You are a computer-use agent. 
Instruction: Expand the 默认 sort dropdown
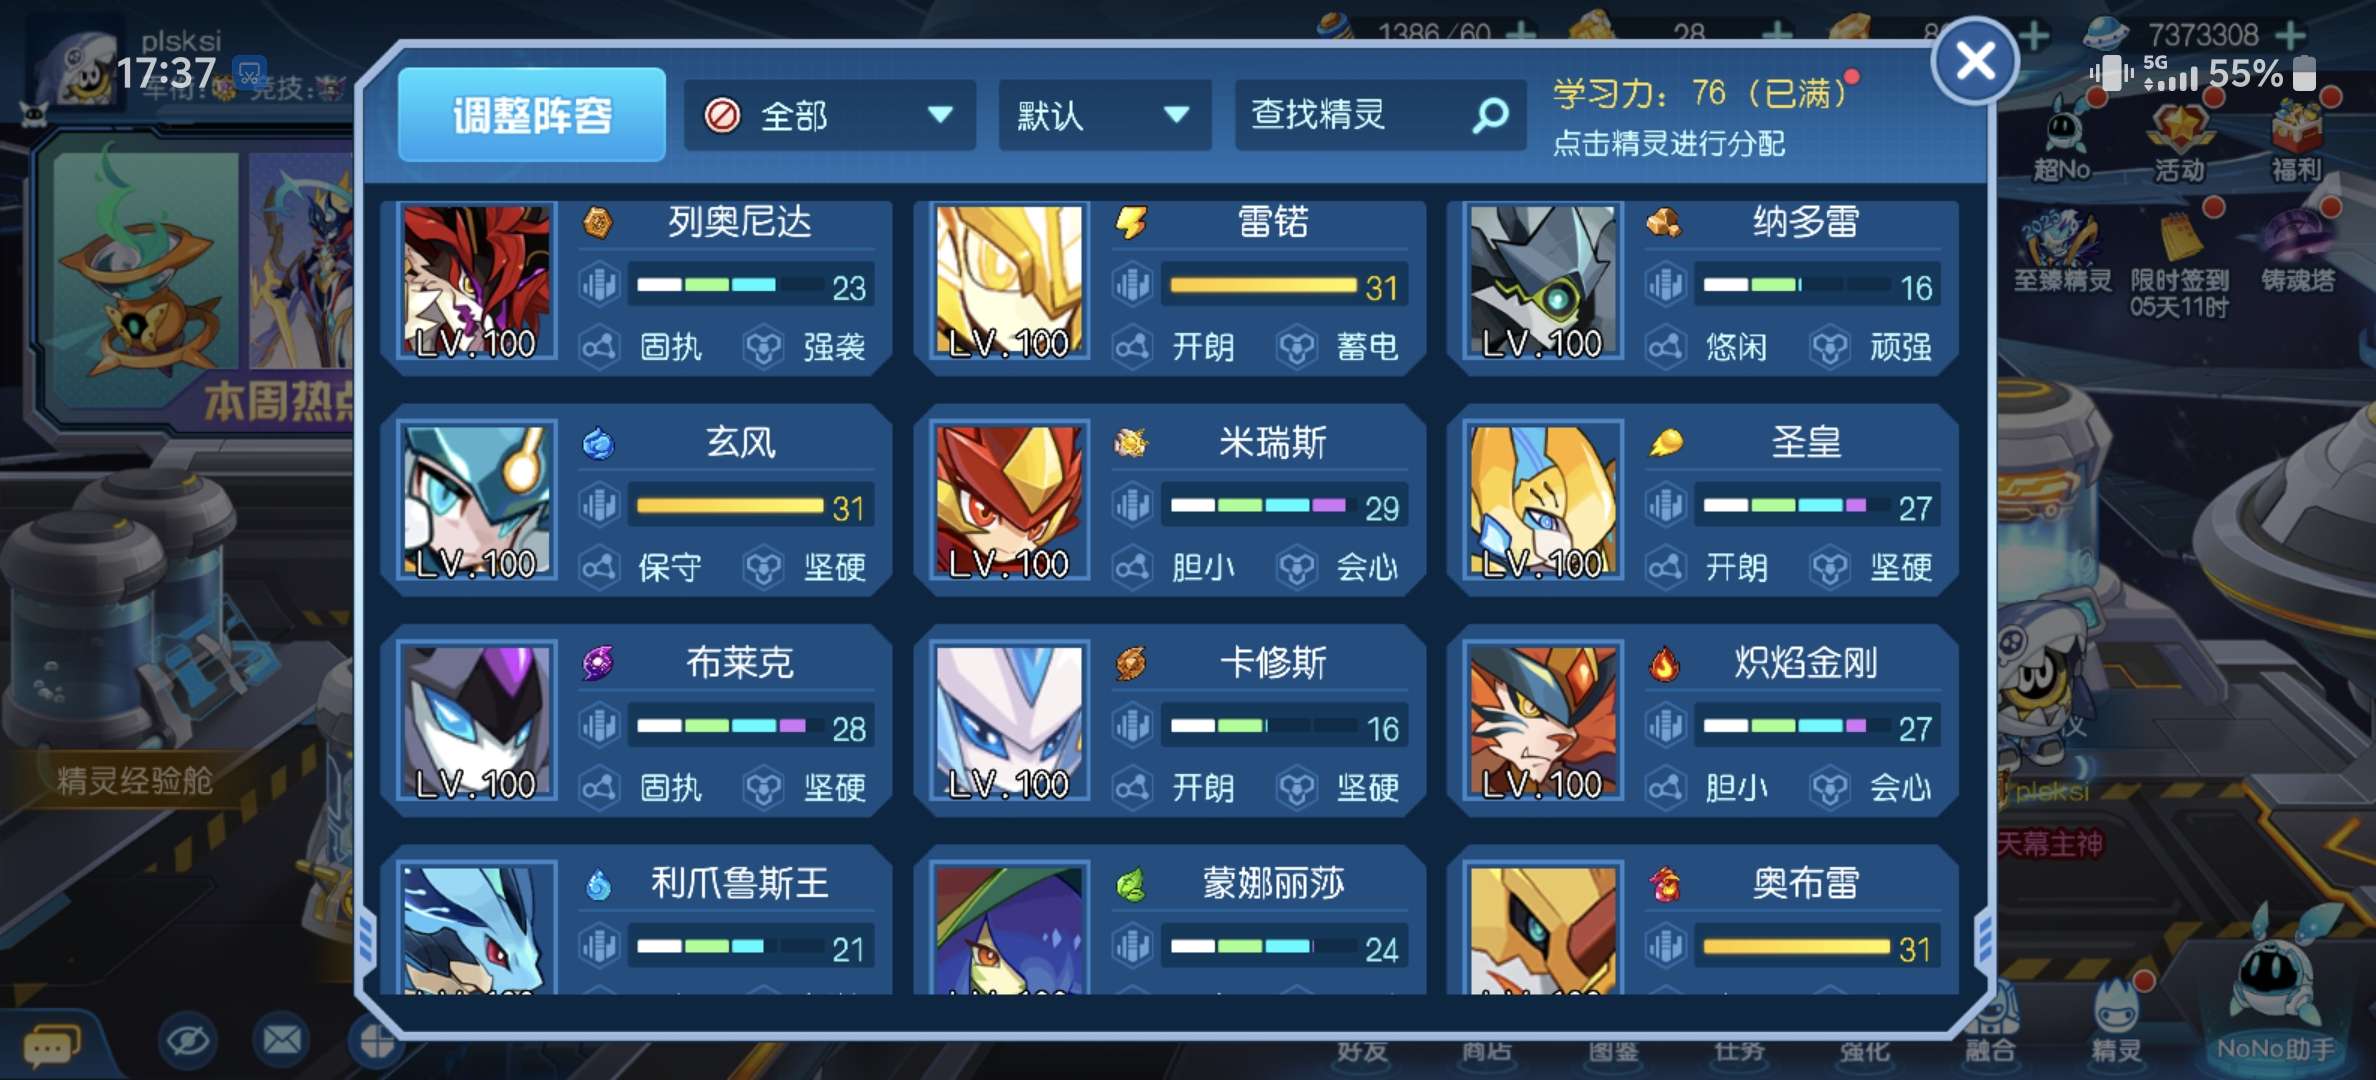(x=1104, y=116)
